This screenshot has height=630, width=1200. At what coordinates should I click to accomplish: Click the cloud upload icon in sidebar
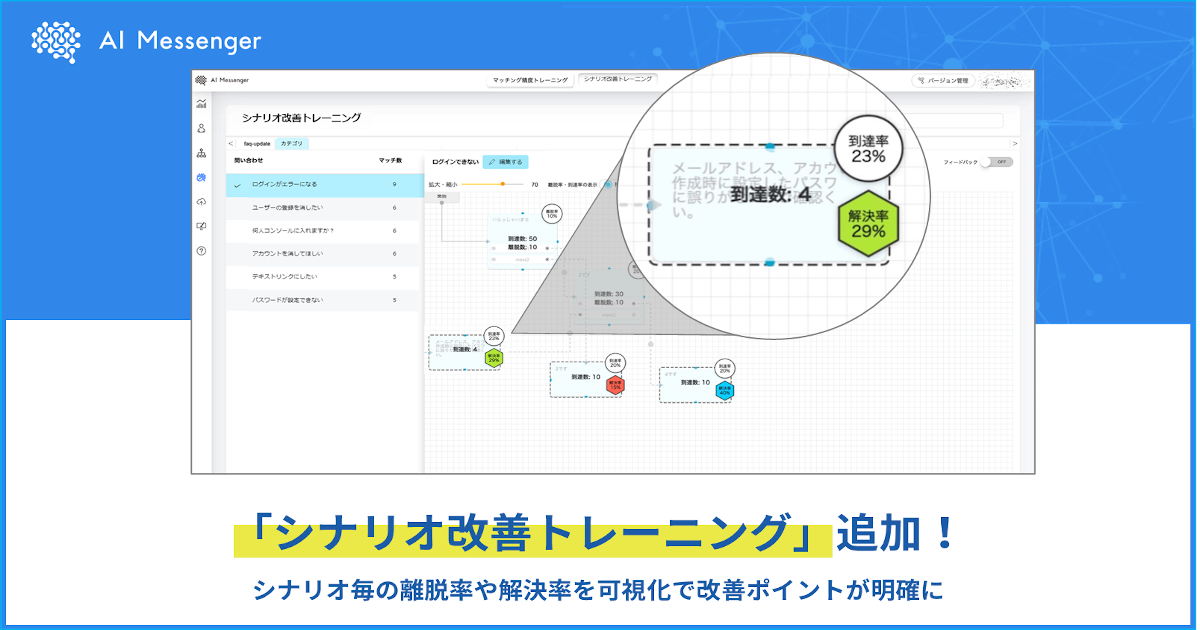(x=201, y=202)
